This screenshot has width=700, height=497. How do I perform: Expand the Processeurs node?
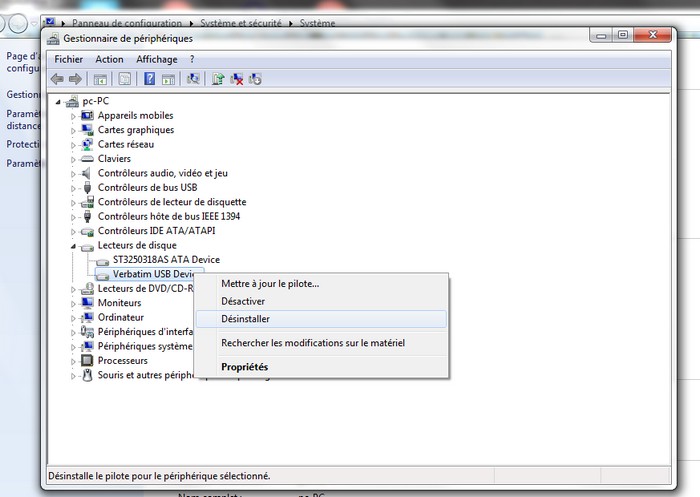[x=73, y=361]
